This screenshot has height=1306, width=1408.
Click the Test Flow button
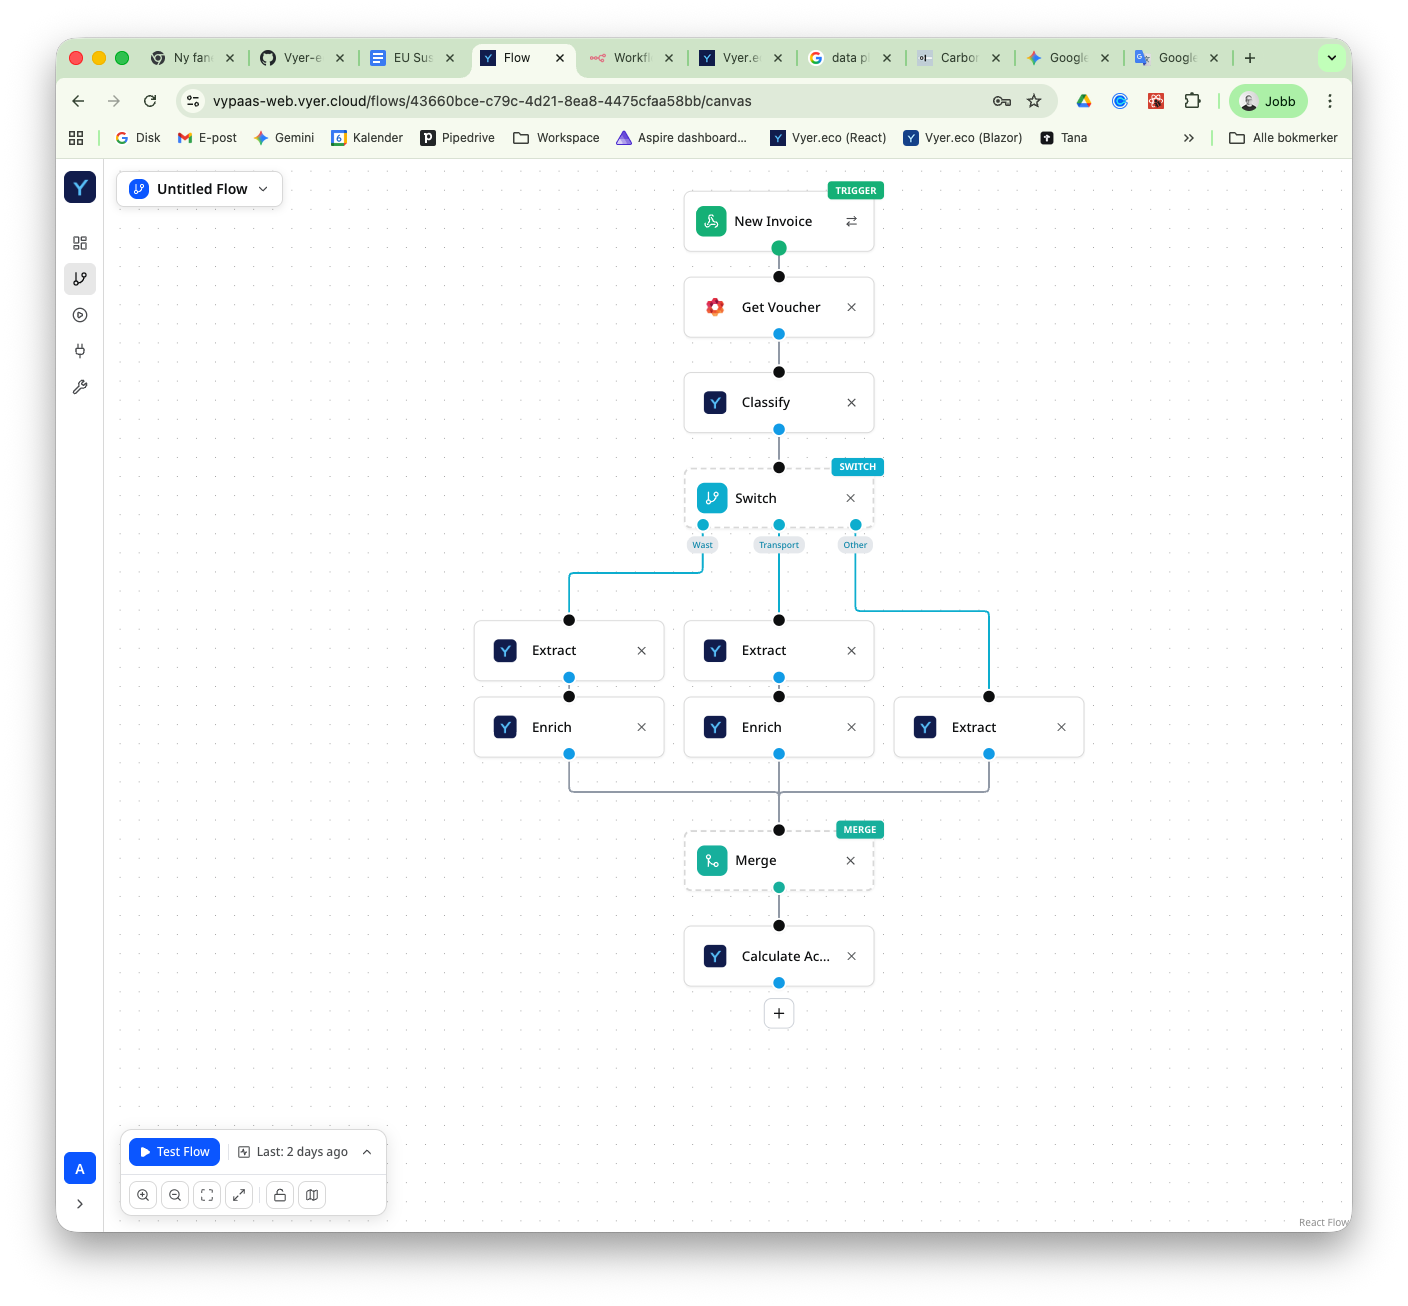click(x=174, y=1152)
